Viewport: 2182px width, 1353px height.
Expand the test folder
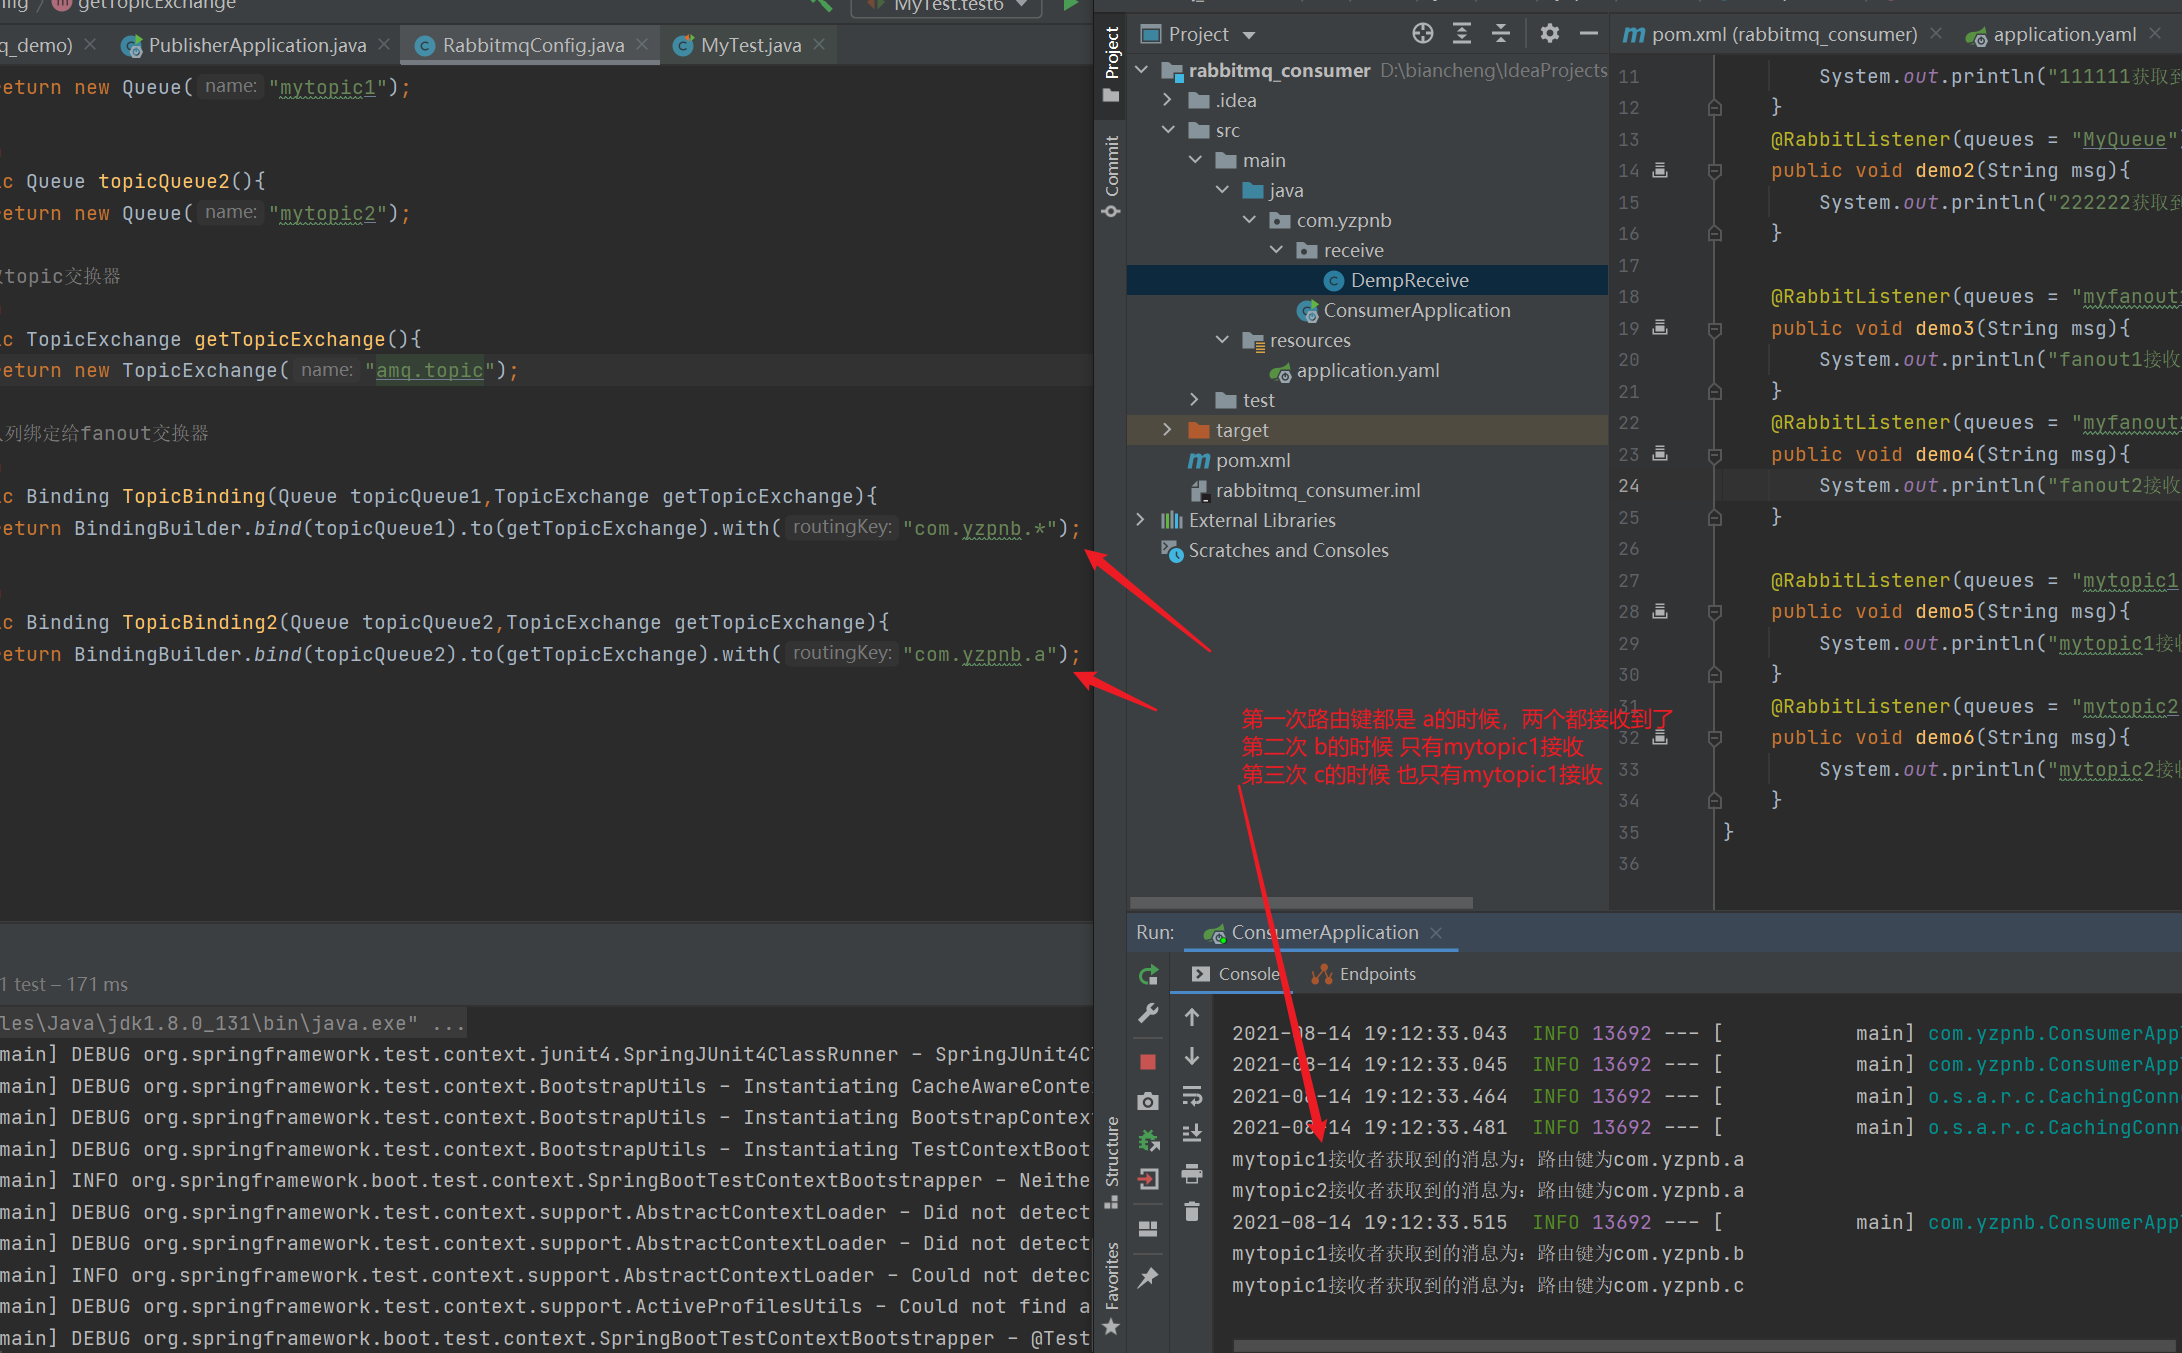coord(1195,400)
